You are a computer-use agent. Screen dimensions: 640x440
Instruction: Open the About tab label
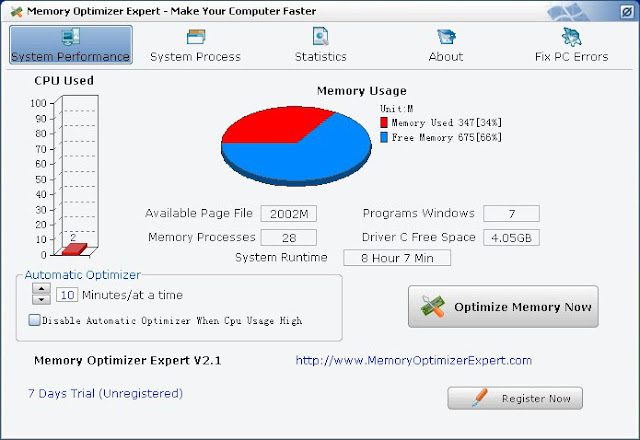point(446,57)
